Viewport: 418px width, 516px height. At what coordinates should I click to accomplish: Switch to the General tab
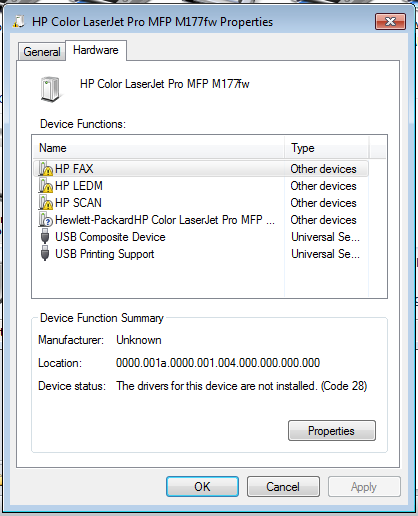tap(42, 52)
